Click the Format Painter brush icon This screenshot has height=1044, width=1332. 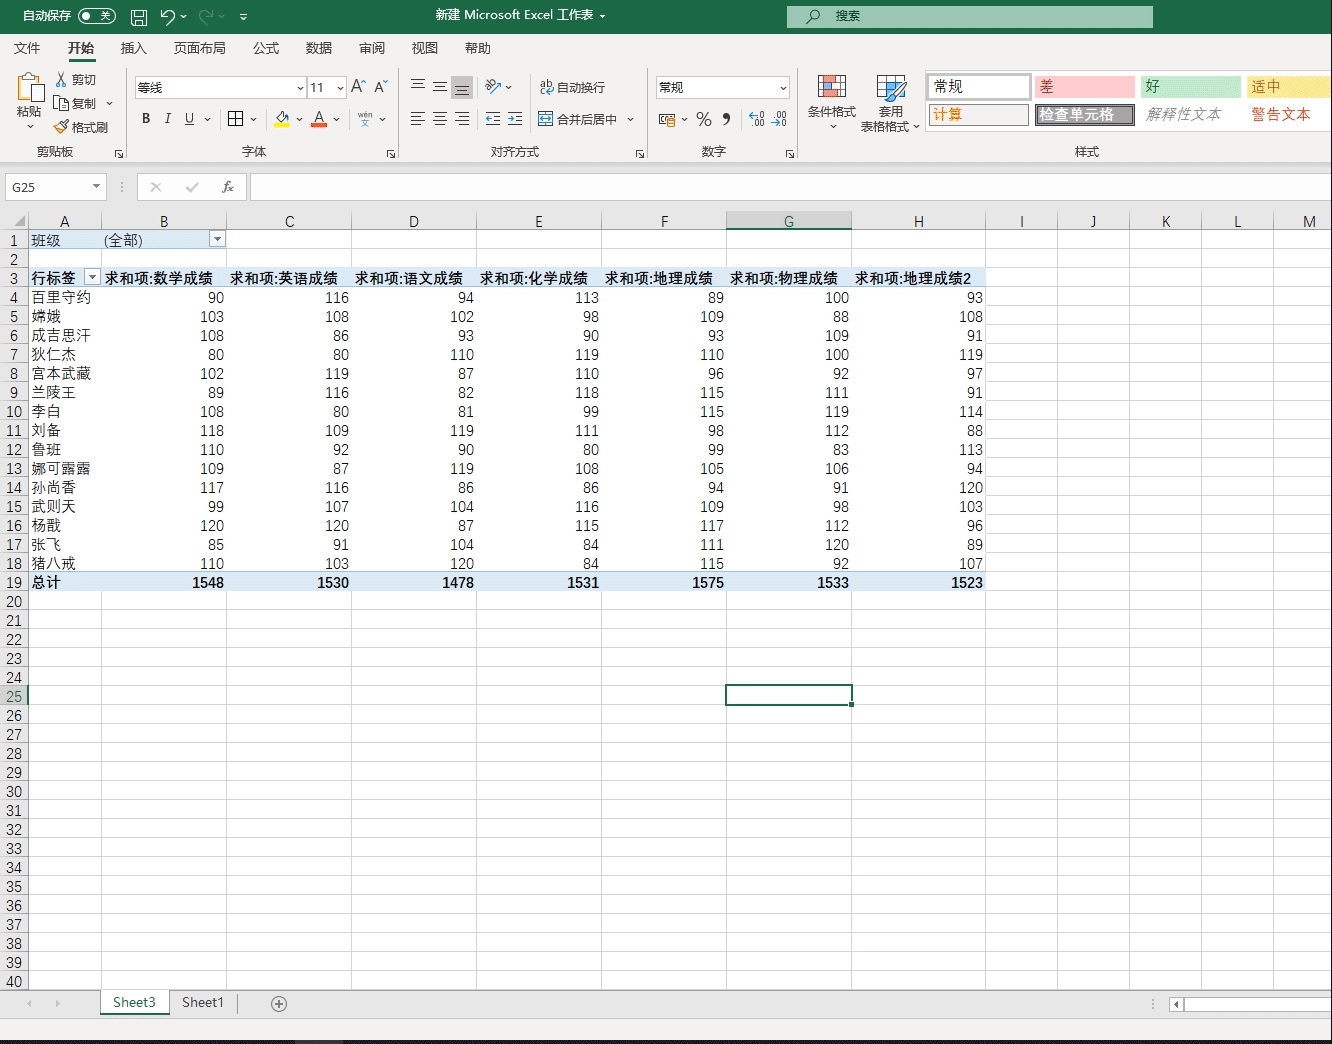(62, 127)
